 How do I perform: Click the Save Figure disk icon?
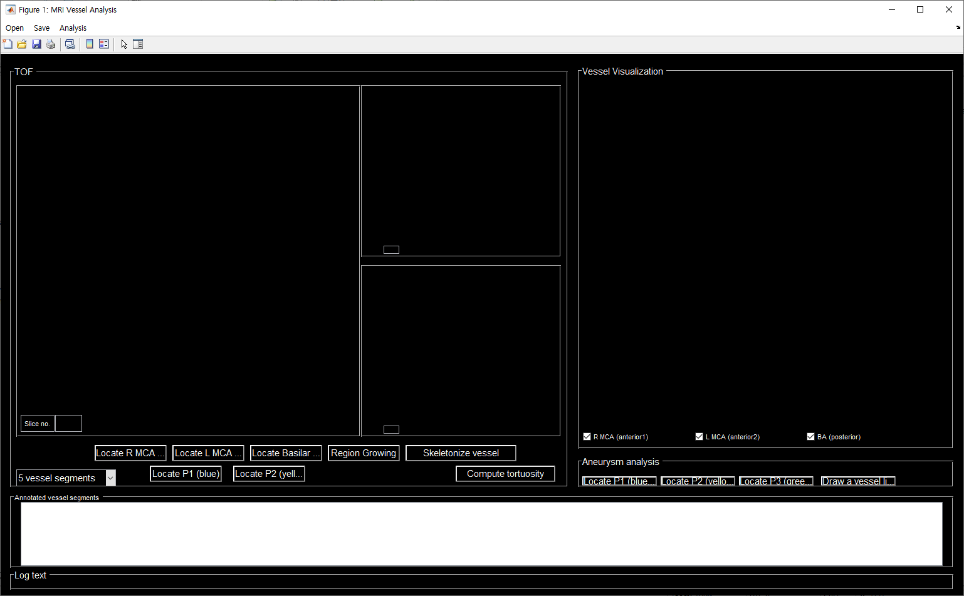point(36,44)
